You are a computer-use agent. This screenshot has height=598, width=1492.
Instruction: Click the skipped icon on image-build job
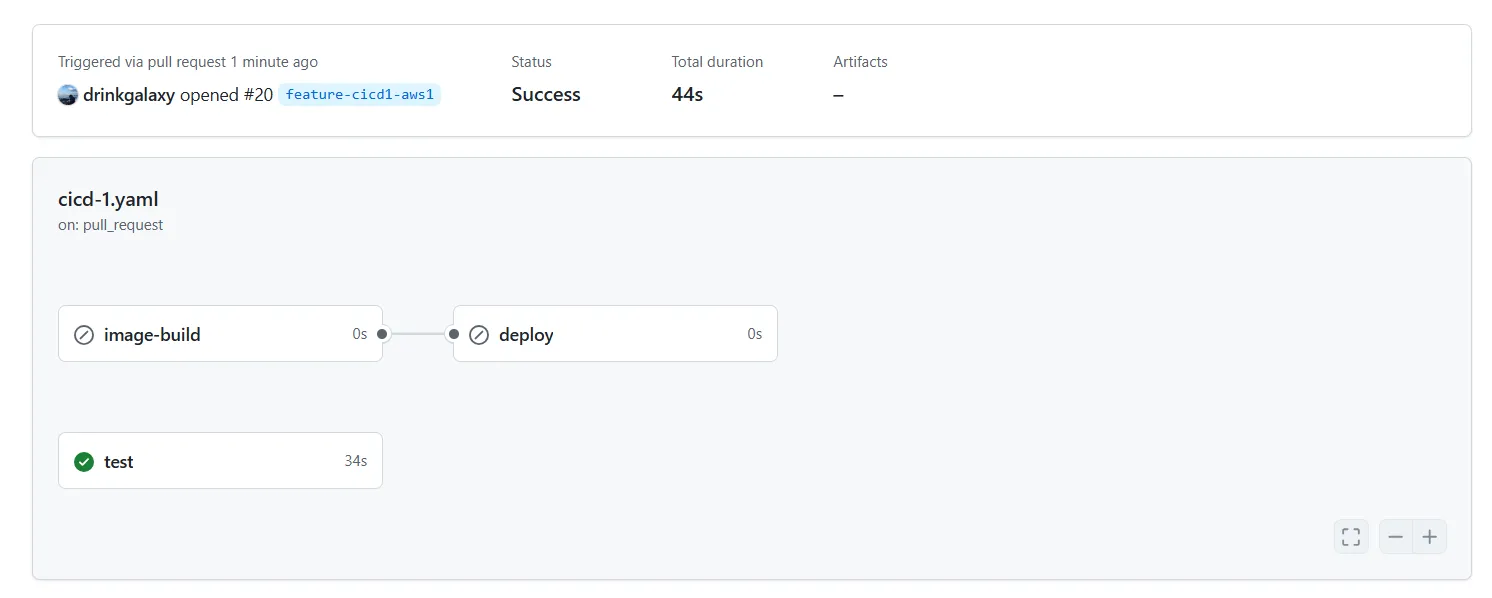pyautogui.click(x=84, y=334)
